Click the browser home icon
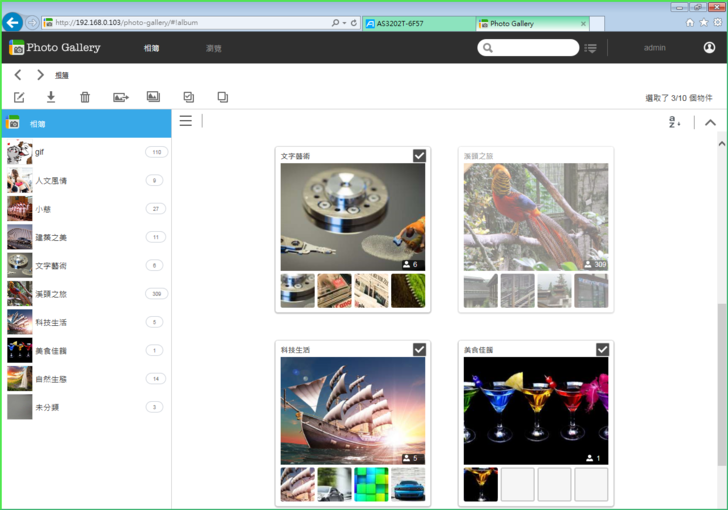The width and height of the screenshot is (728, 510). click(689, 22)
